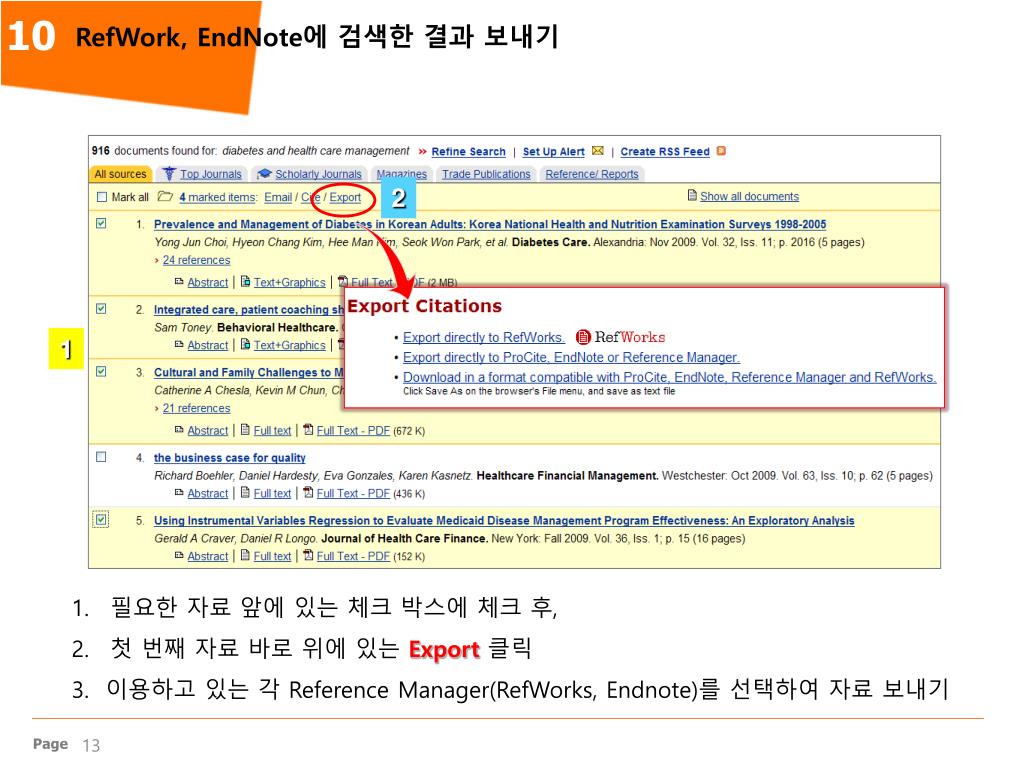This screenshot has width=1024, height=768.
Task: Click the Set Up Alert link
Action: point(553,152)
